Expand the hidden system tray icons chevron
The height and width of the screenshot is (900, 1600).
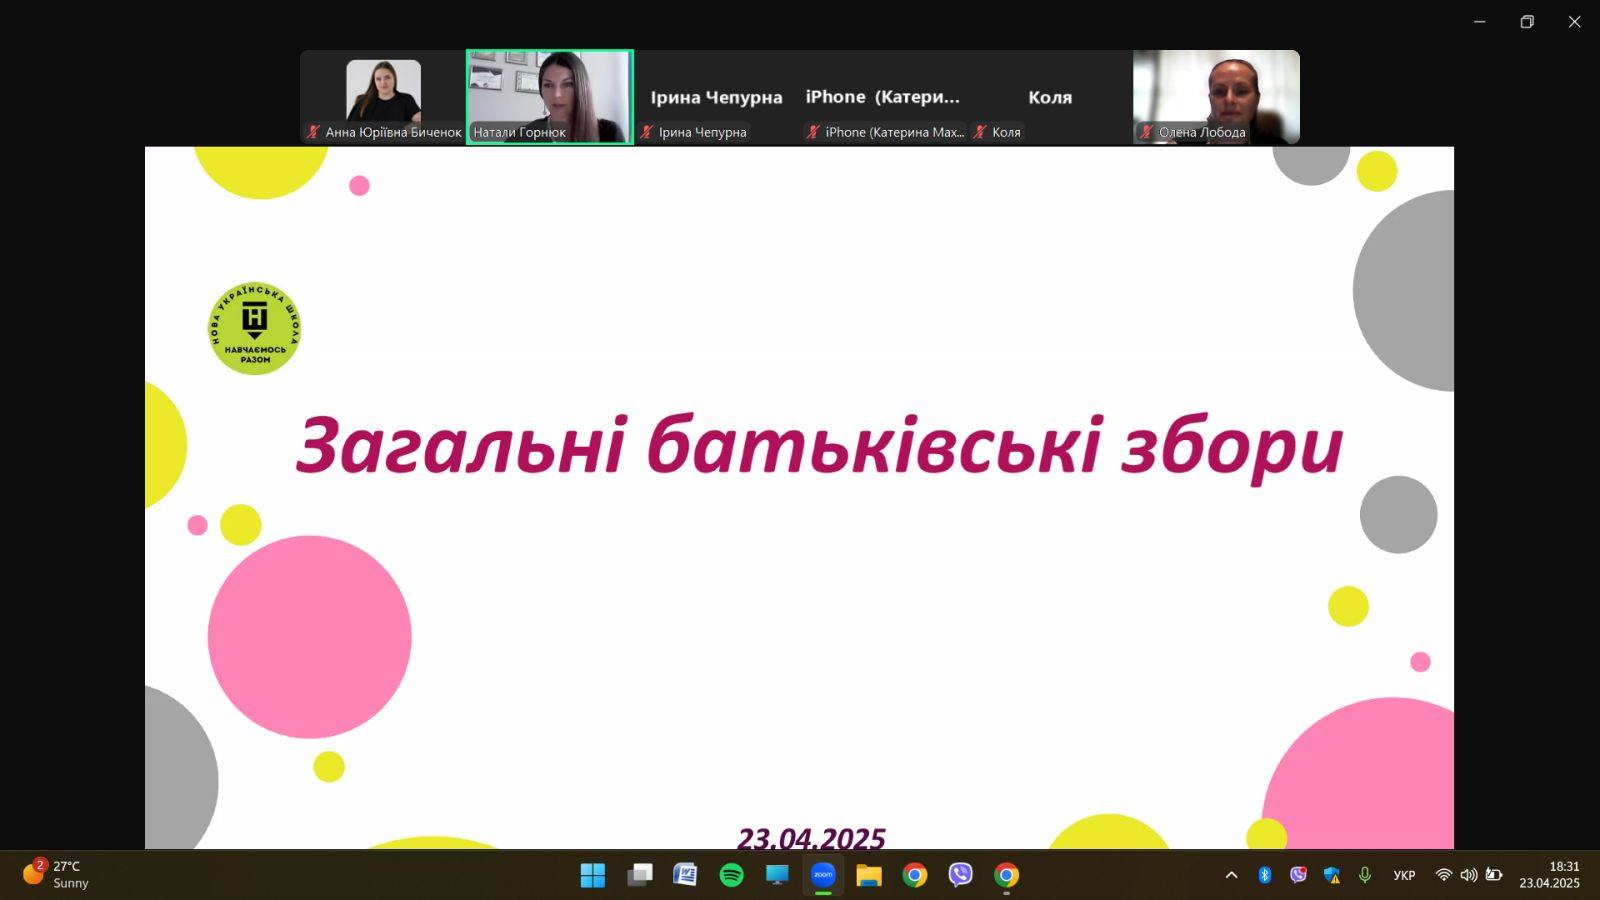[x=1231, y=875]
